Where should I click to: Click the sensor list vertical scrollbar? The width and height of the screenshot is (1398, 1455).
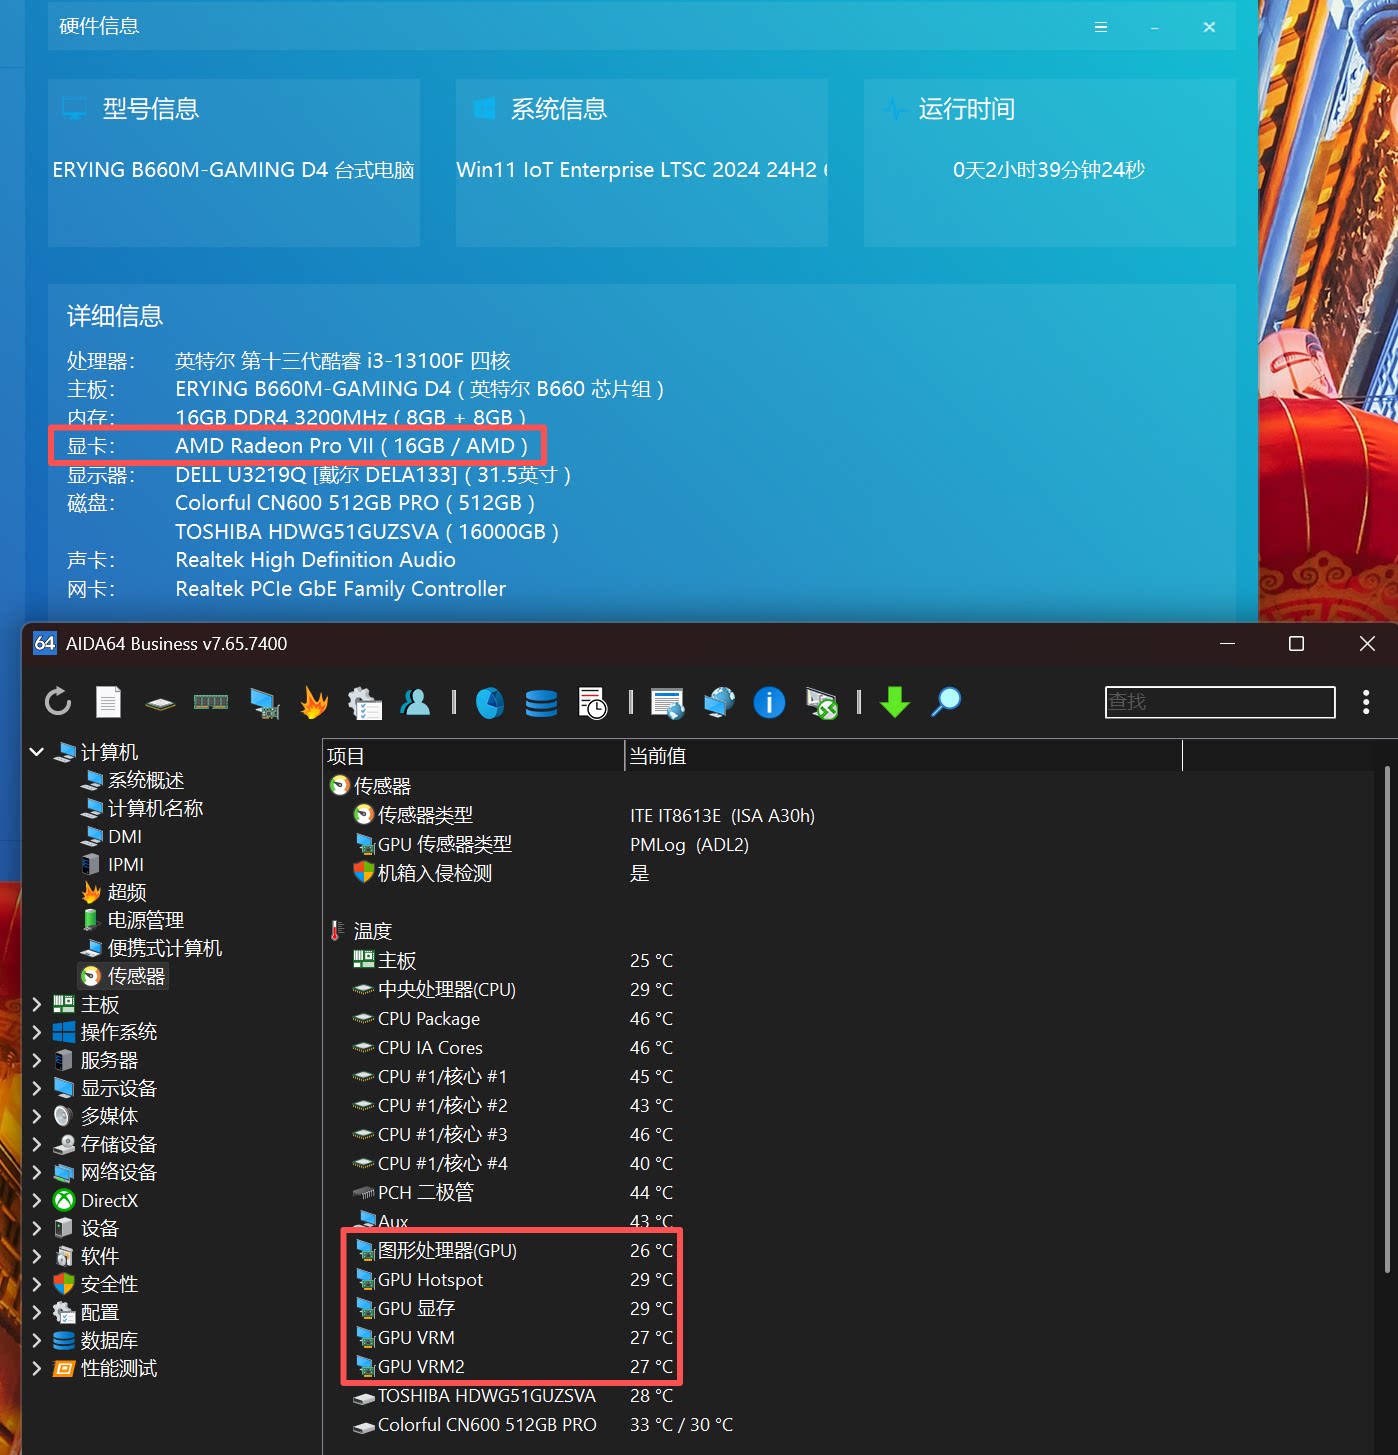pyautogui.click(x=1388, y=1020)
